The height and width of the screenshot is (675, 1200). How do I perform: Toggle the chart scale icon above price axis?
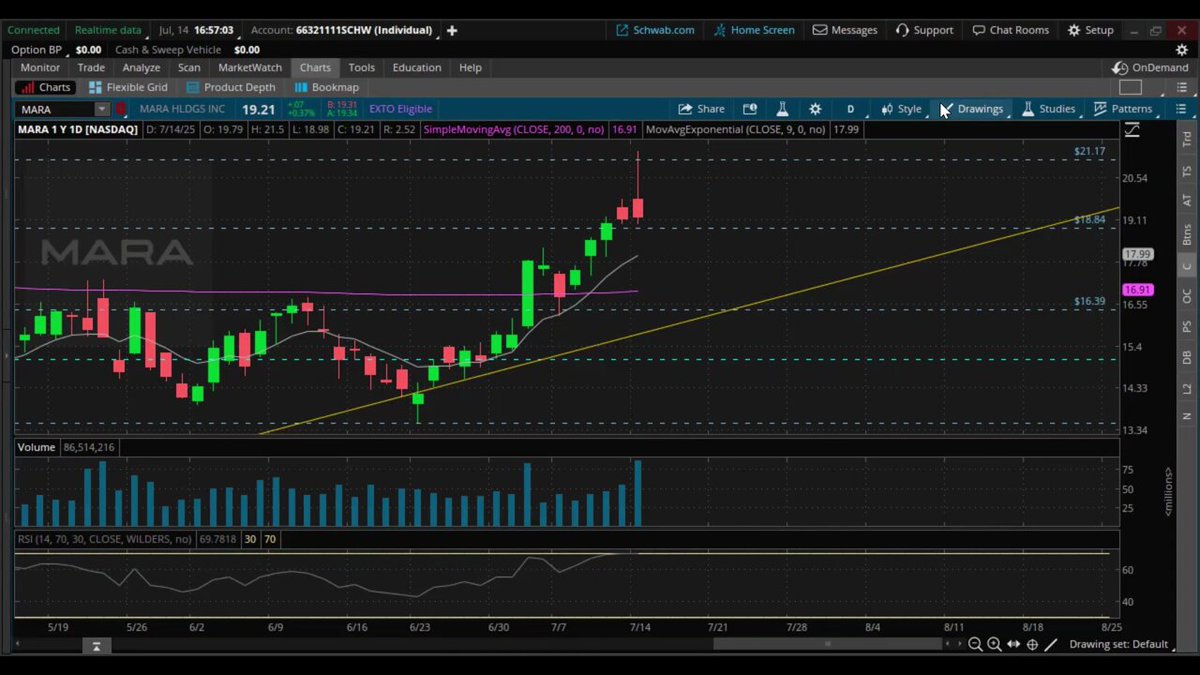1132,130
